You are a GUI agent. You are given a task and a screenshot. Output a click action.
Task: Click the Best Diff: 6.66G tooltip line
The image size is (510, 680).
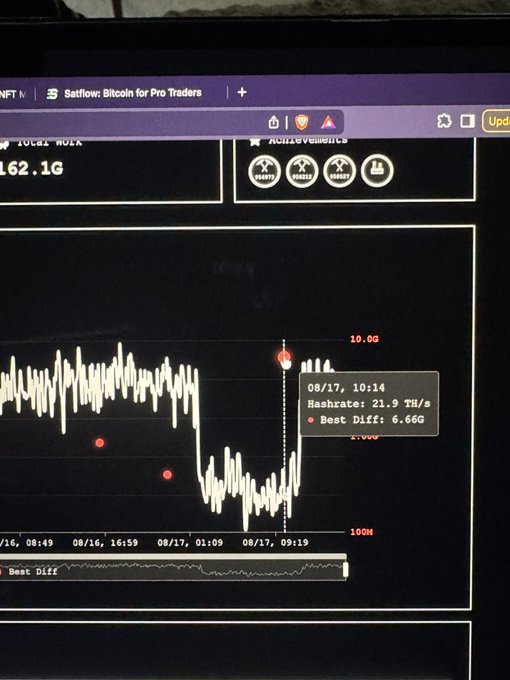pyautogui.click(x=366, y=420)
